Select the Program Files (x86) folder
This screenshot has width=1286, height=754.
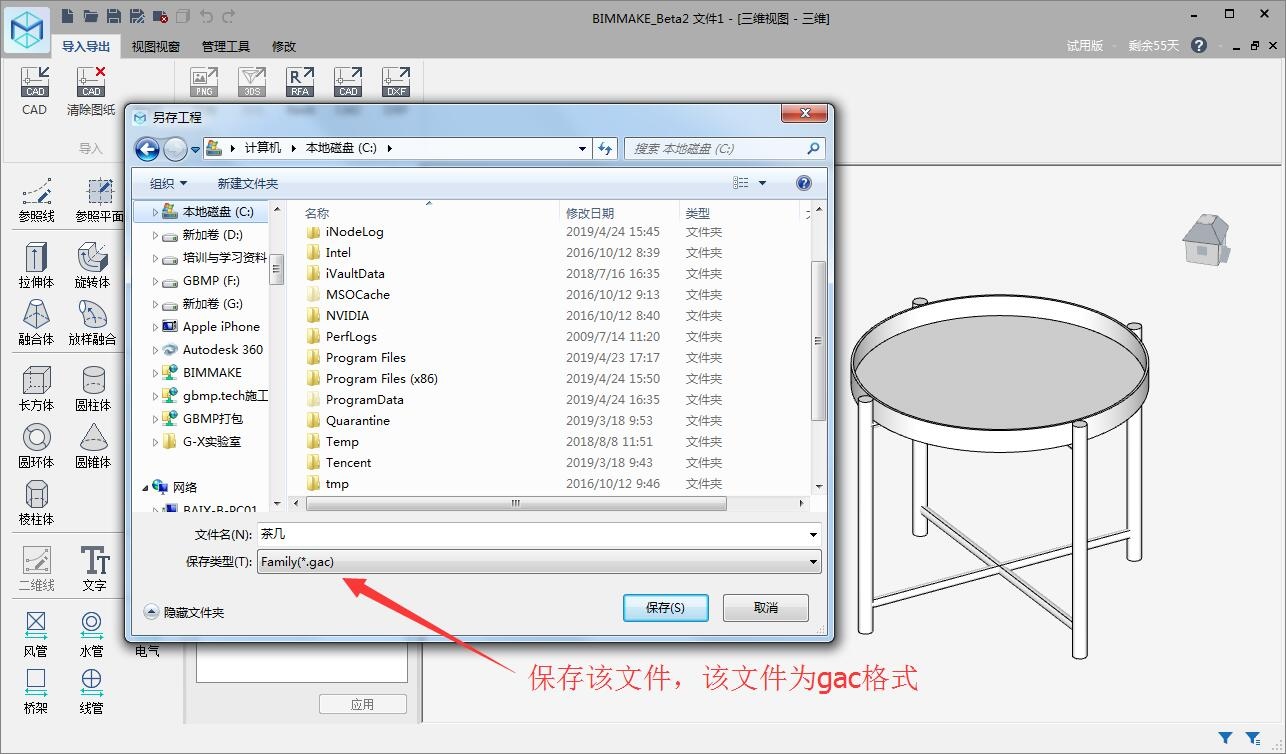pos(381,379)
